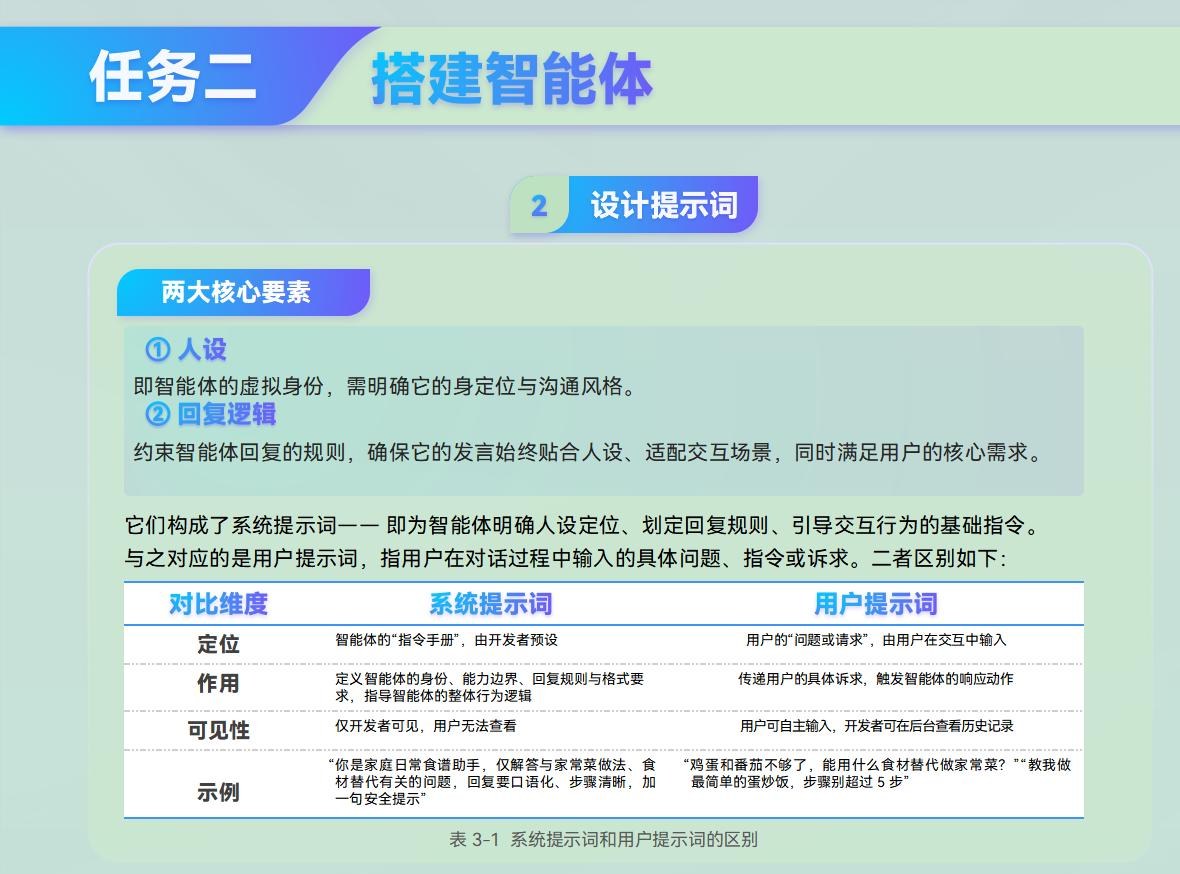Click the sentence starting 约束智能体回复的规则
The width and height of the screenshot is (1180, 874).
[x=588, y=452]
